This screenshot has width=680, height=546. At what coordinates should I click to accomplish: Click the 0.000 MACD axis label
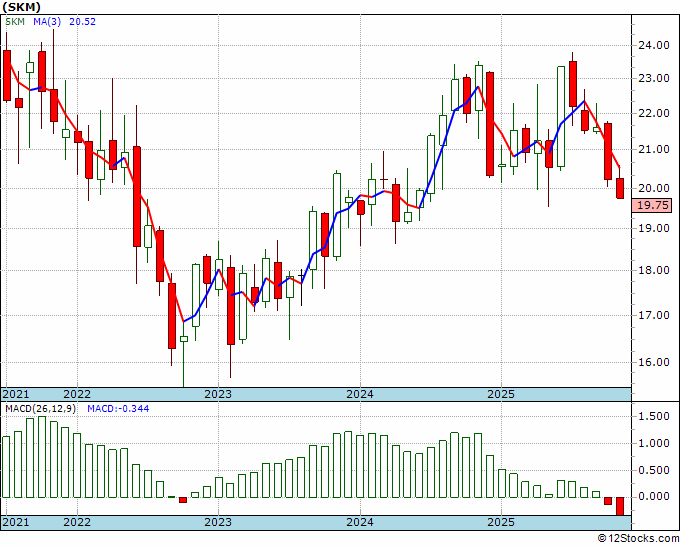tap(654, 497)
